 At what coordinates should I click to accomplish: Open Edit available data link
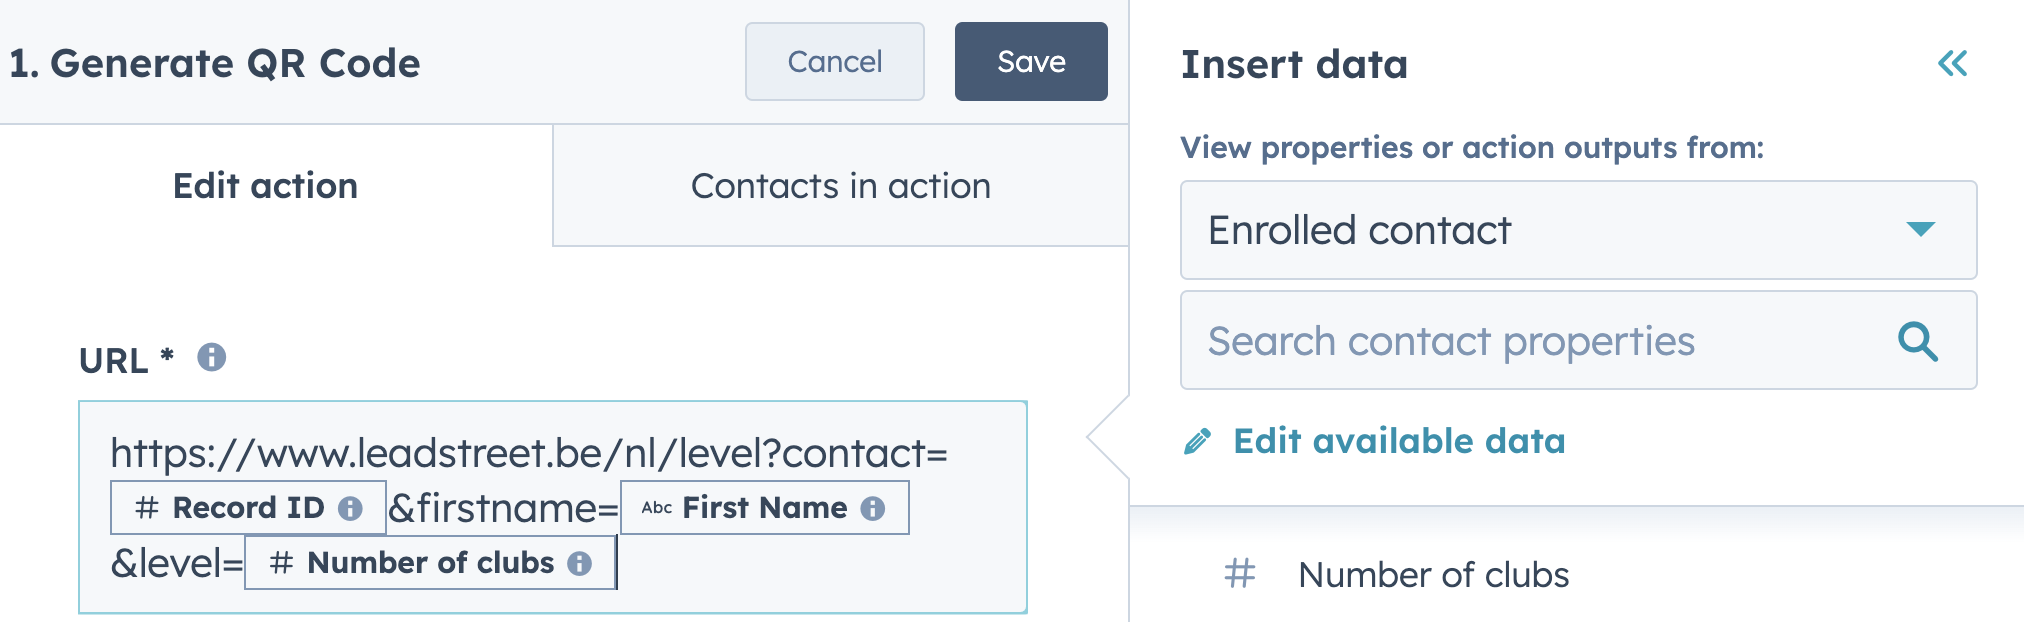pos(1399,441)
